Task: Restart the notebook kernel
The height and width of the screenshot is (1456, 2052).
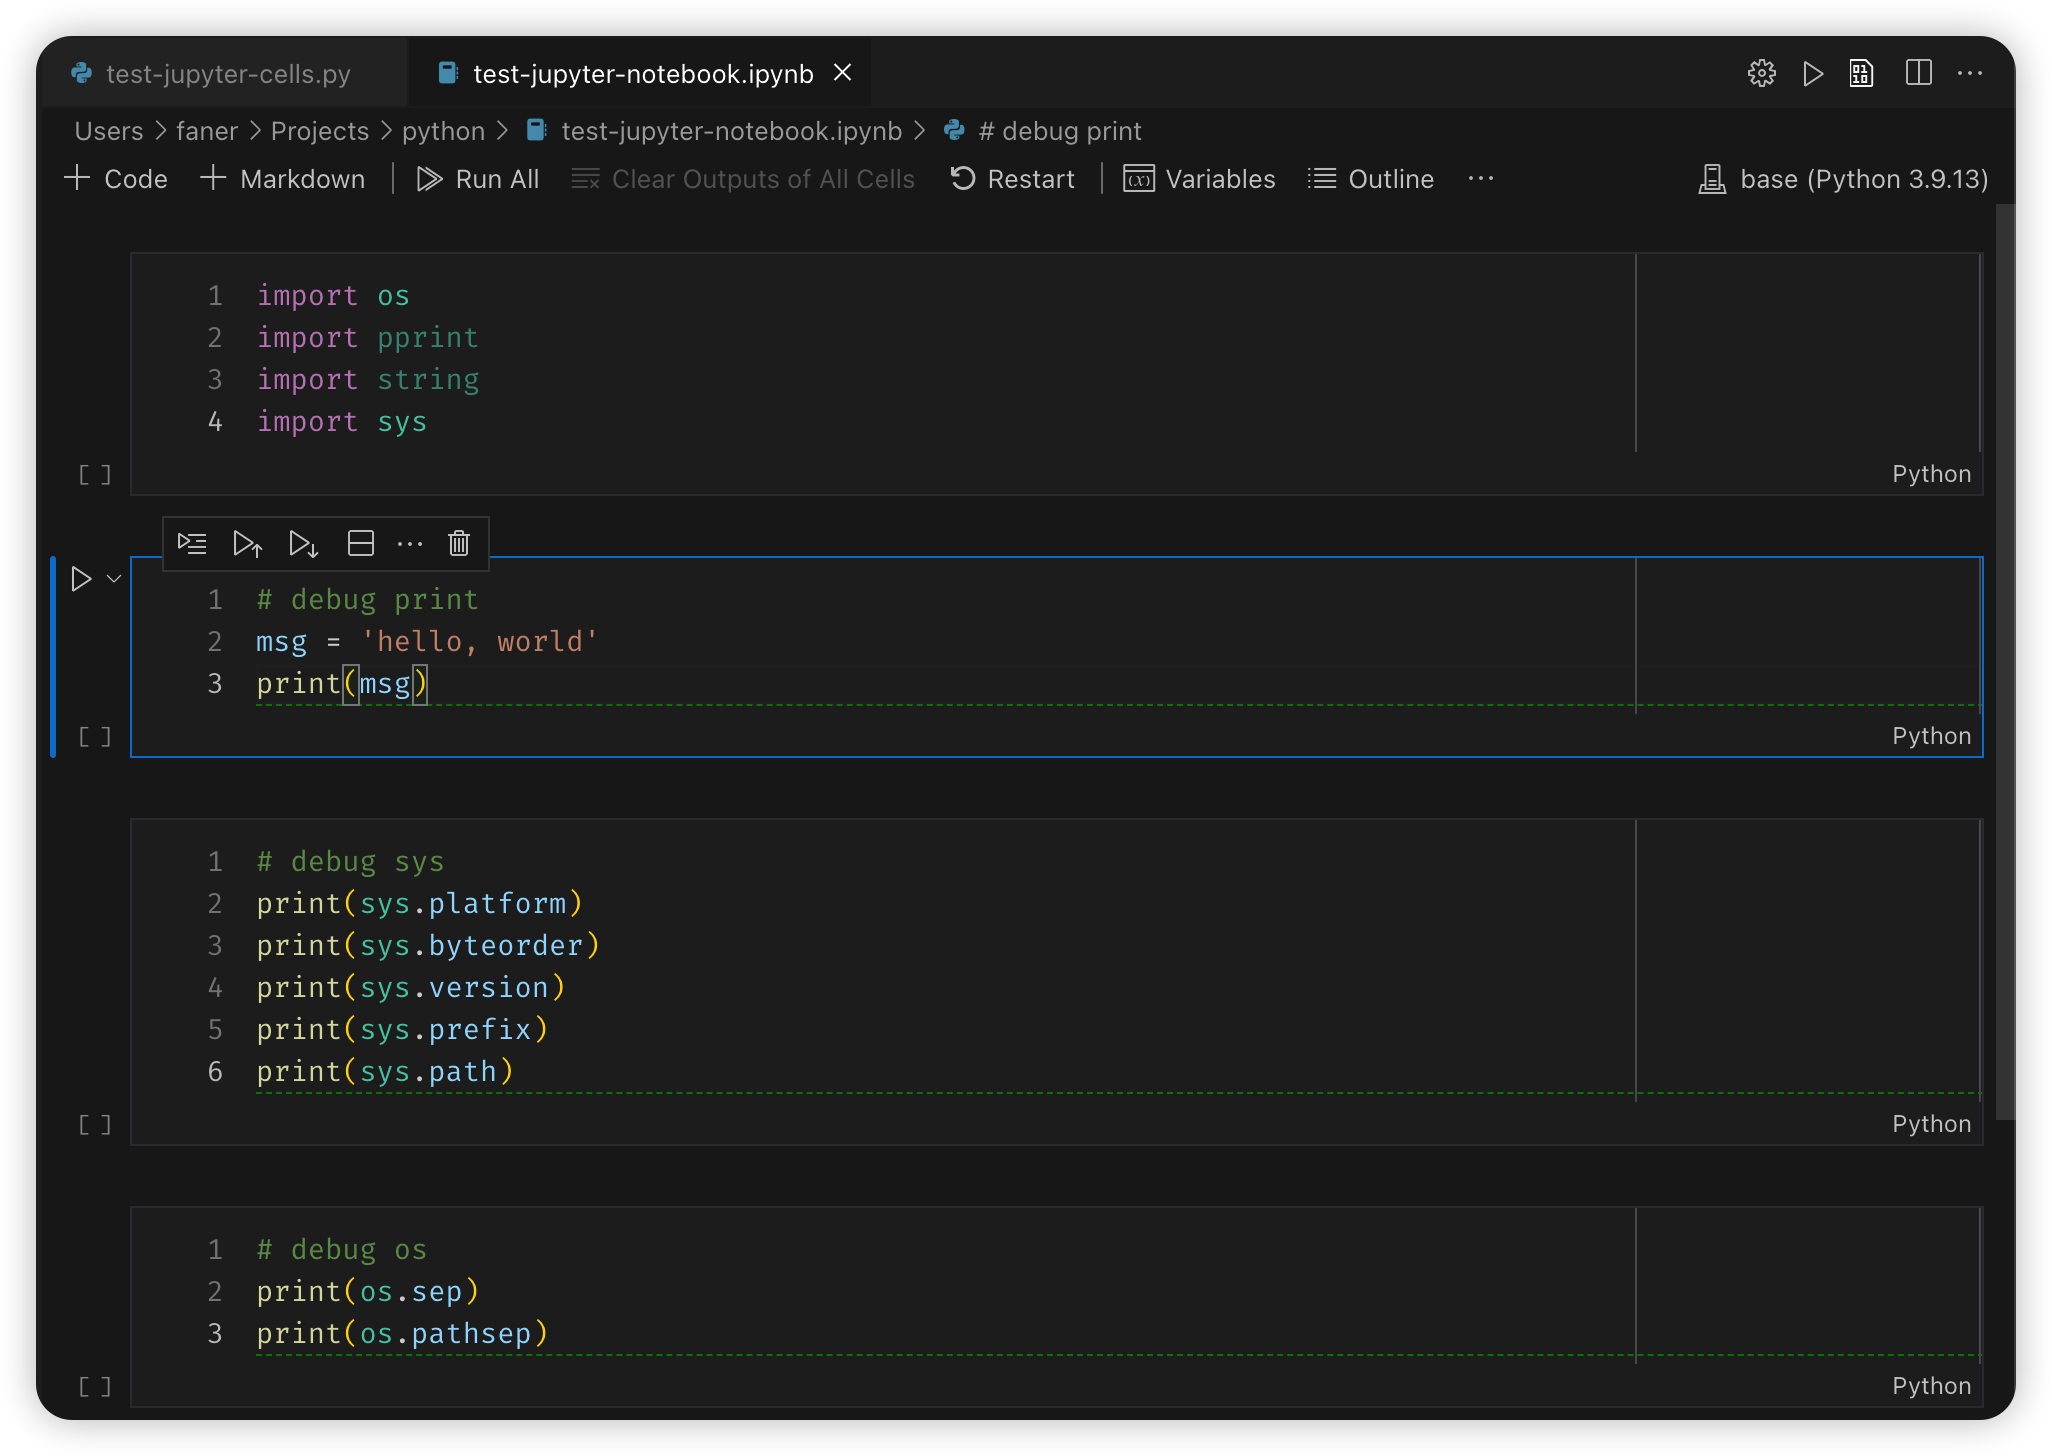Action: point(1012,178)
